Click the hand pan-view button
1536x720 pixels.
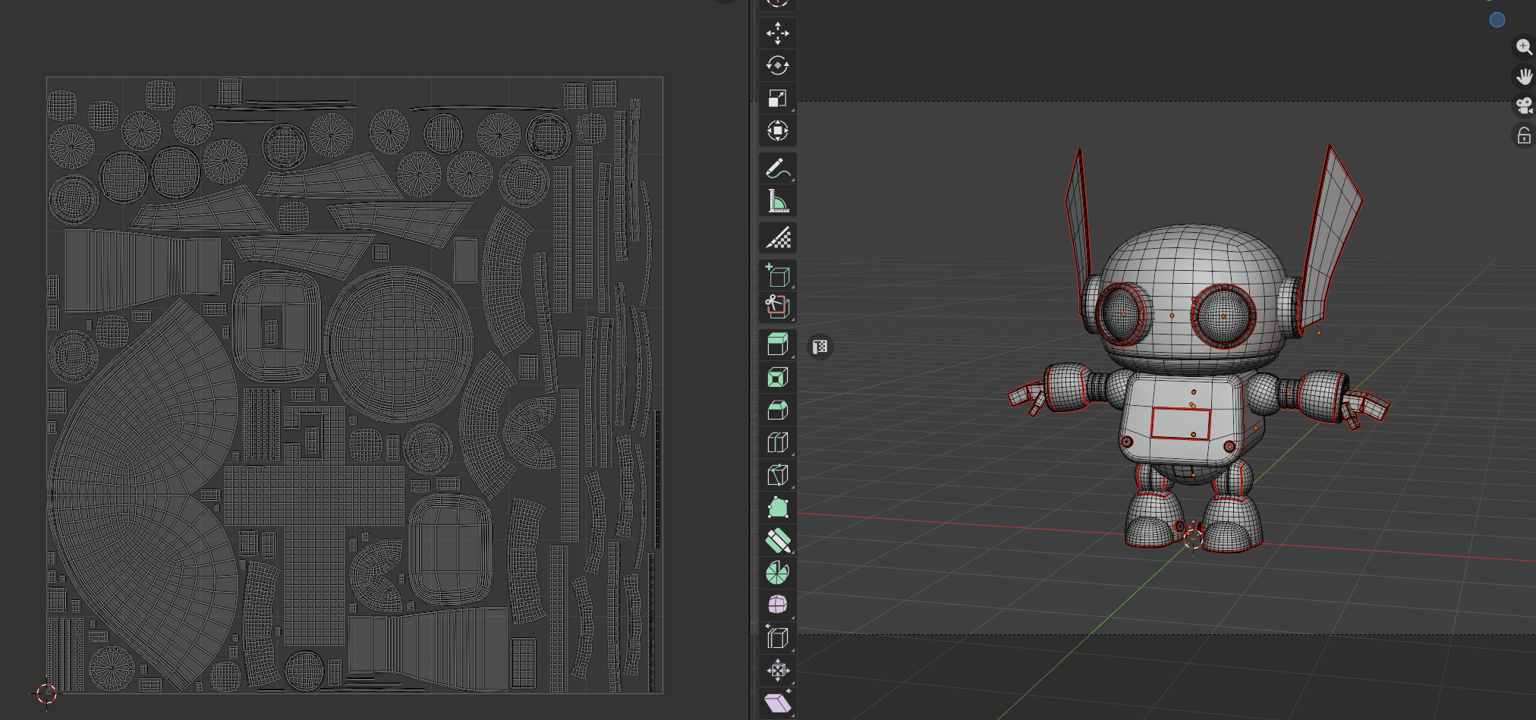(1523, 77)
